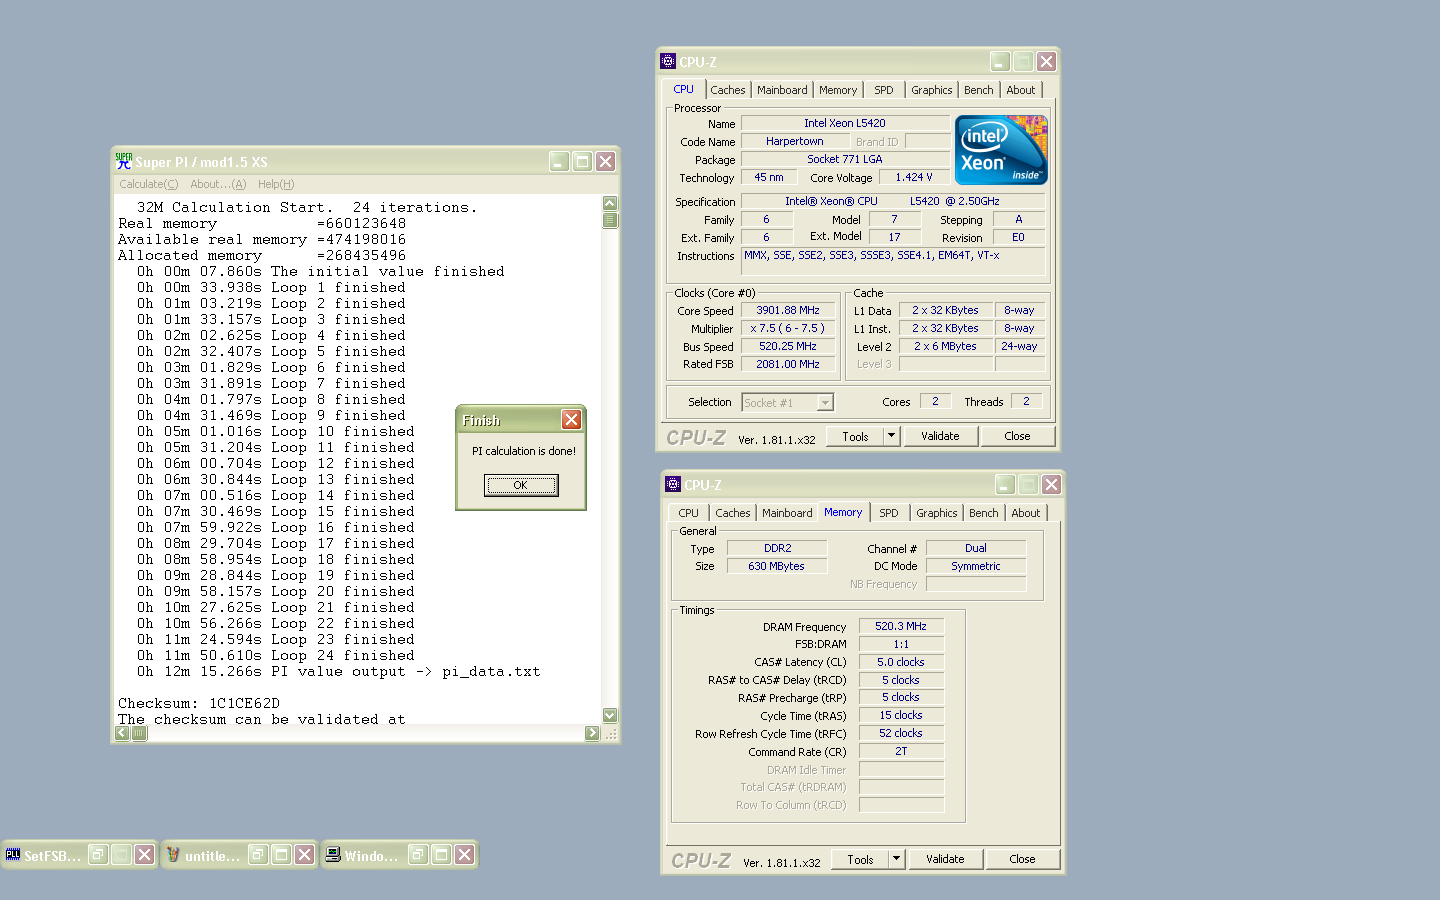Screen dimensions: 1440x900
Task: Maximize the Super PI window
Action: [582, 161]
